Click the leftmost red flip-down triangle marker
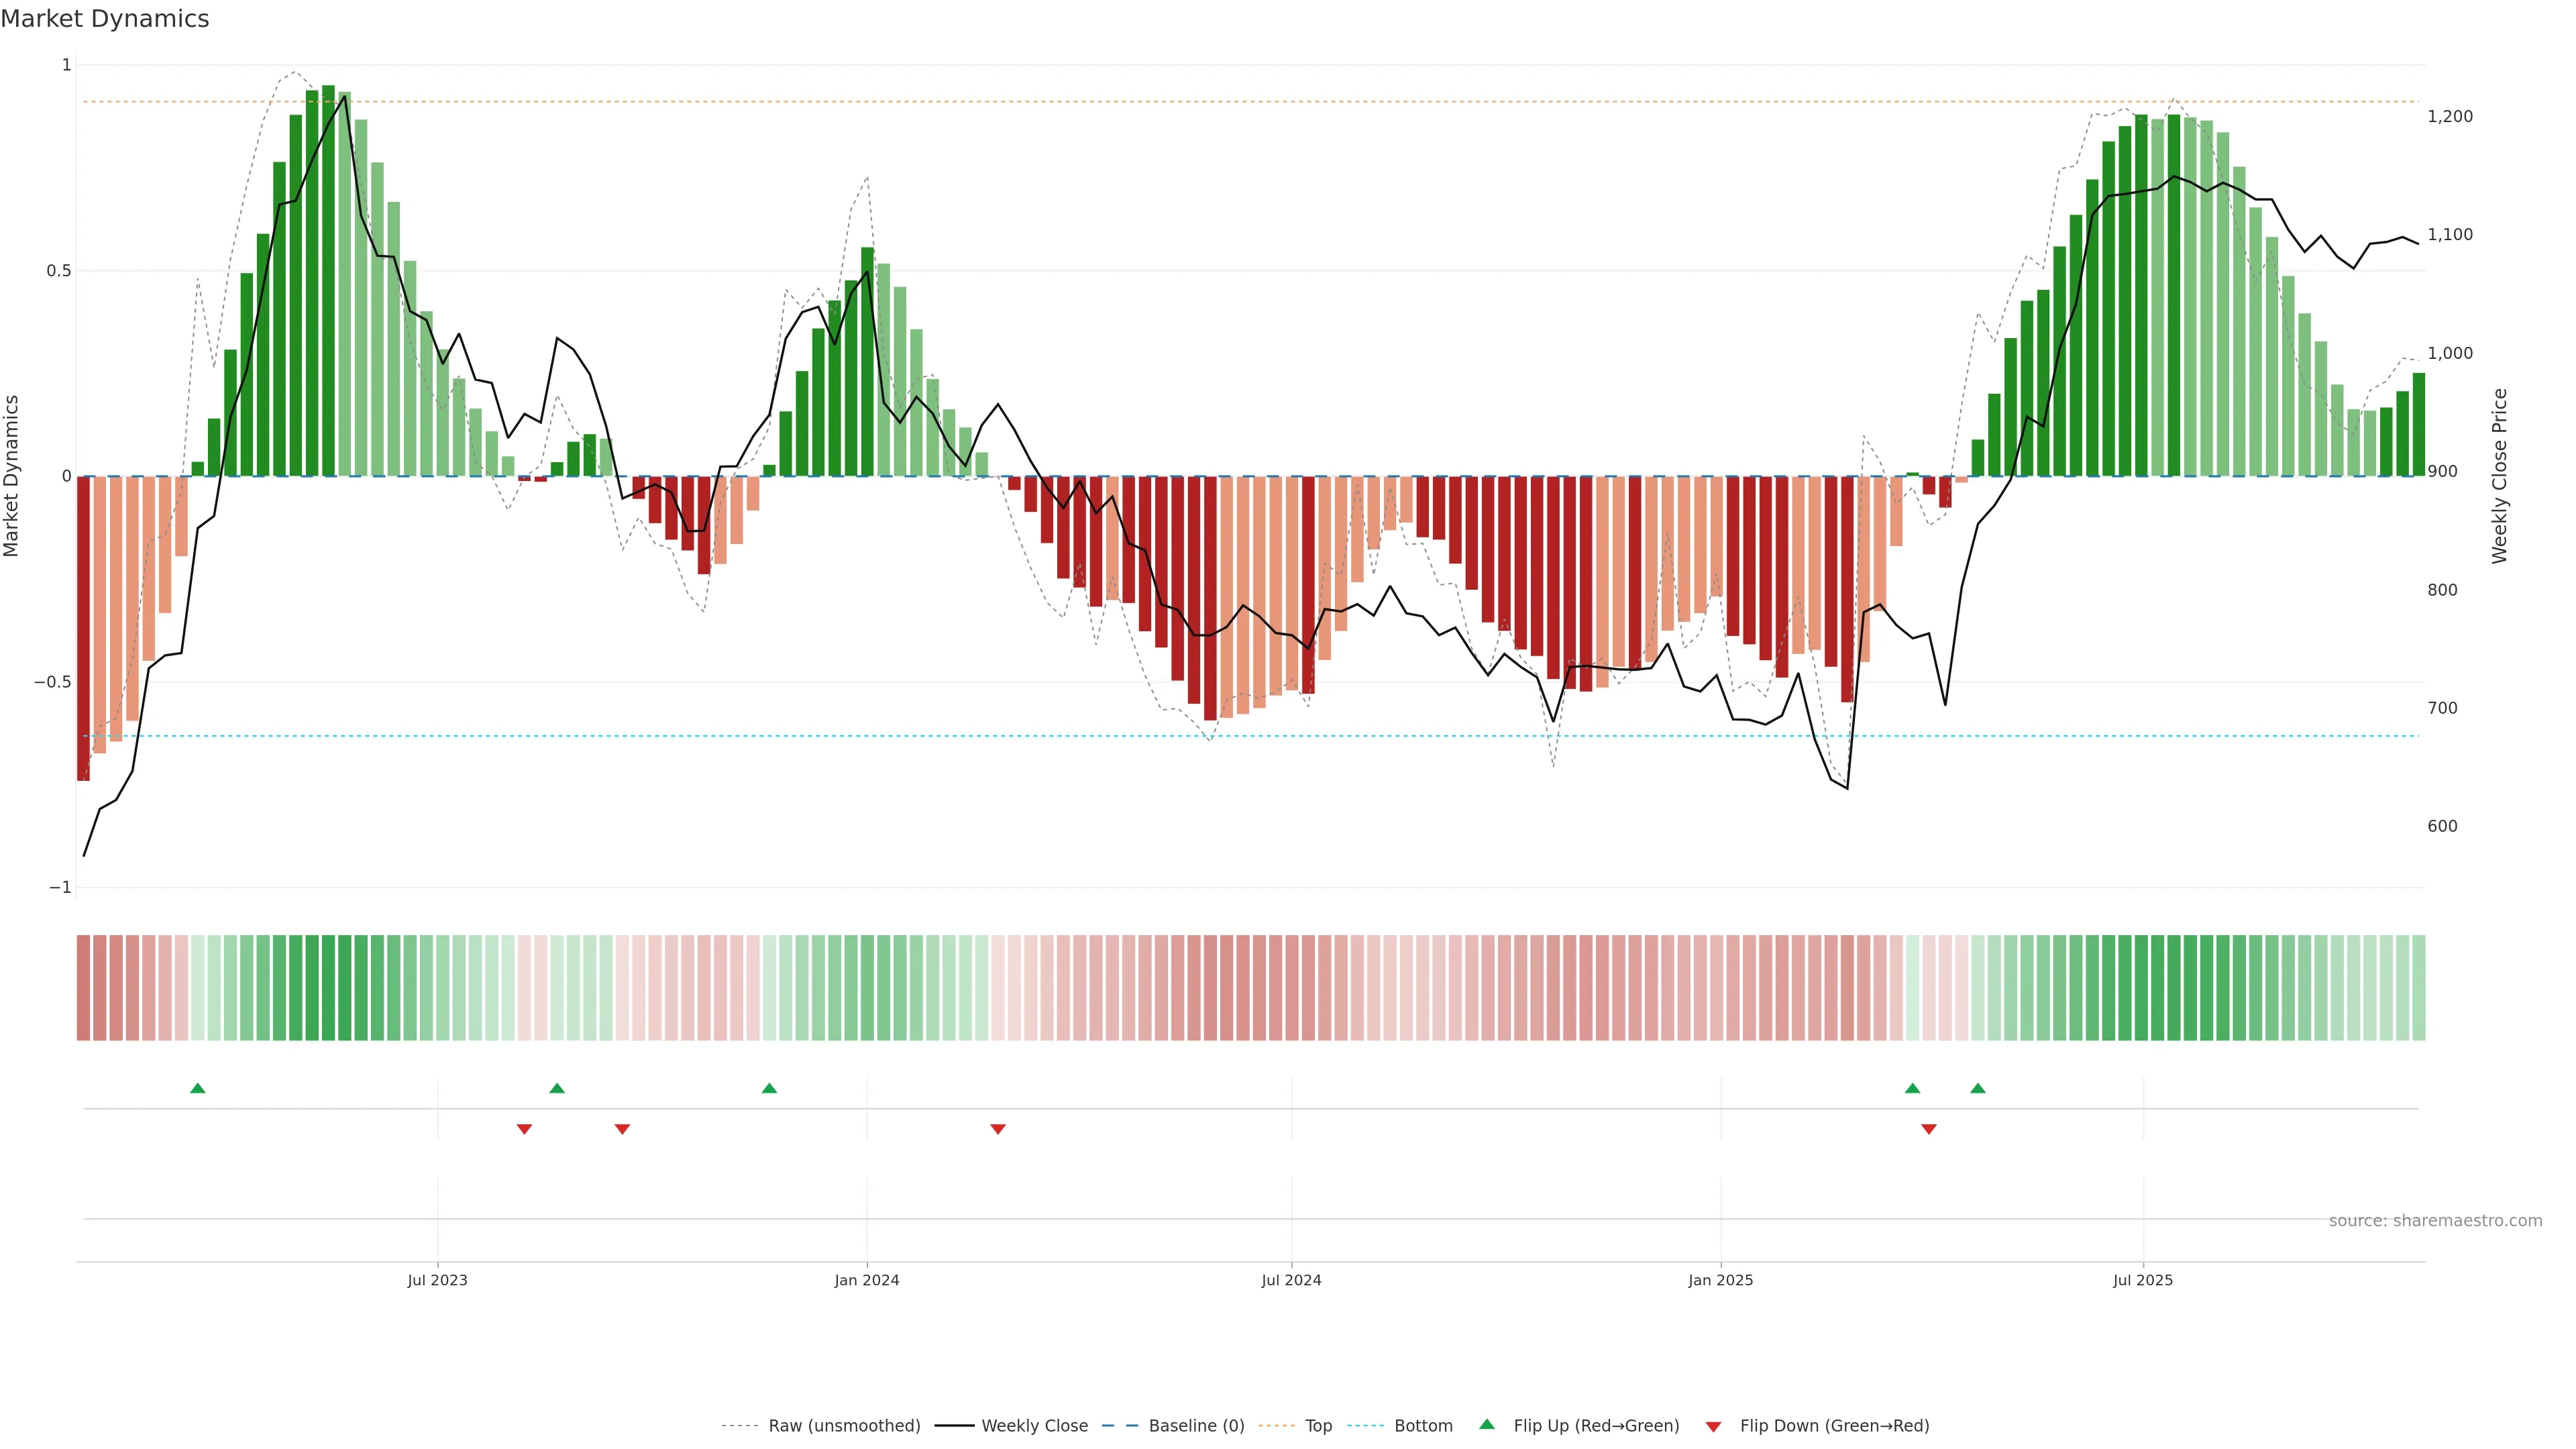Screen dimensions: 2576x1449 [x=524, y=1129]
